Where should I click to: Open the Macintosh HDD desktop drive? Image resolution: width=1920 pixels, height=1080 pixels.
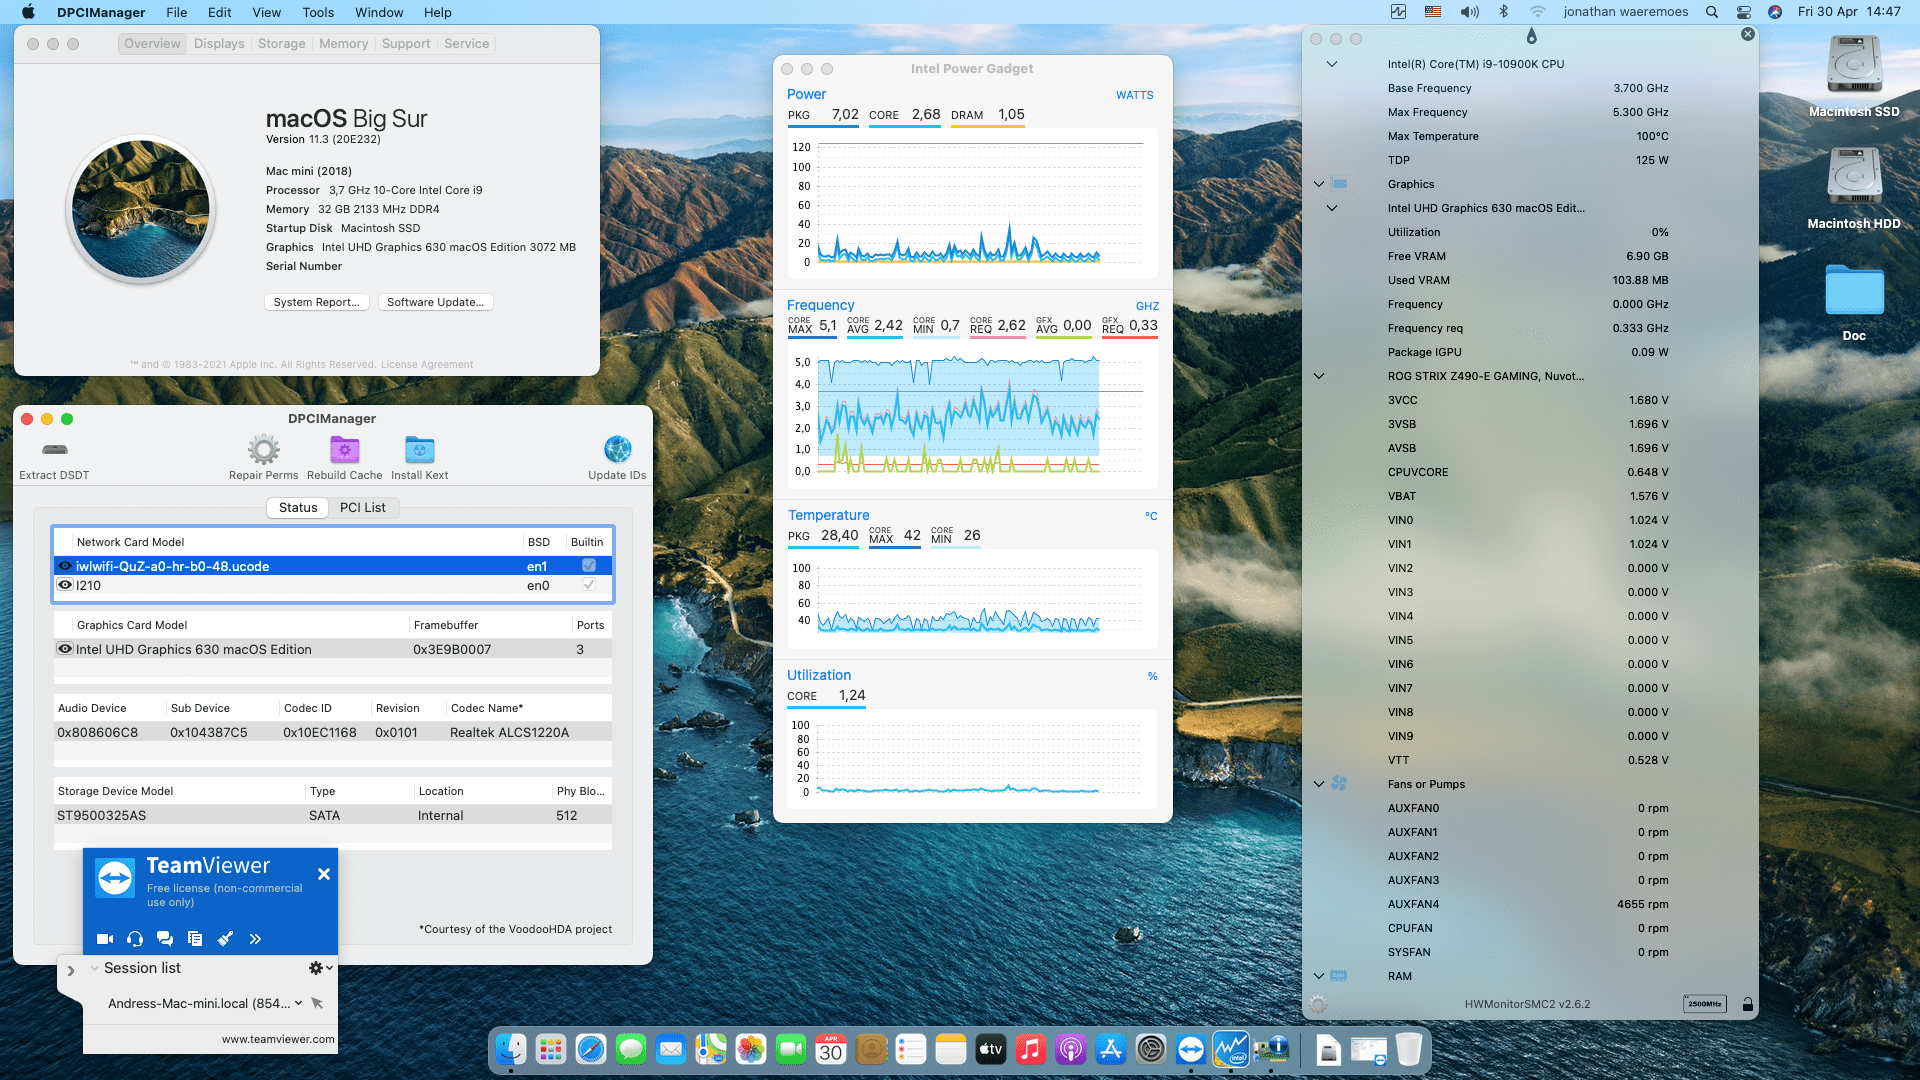point(1854,187)
